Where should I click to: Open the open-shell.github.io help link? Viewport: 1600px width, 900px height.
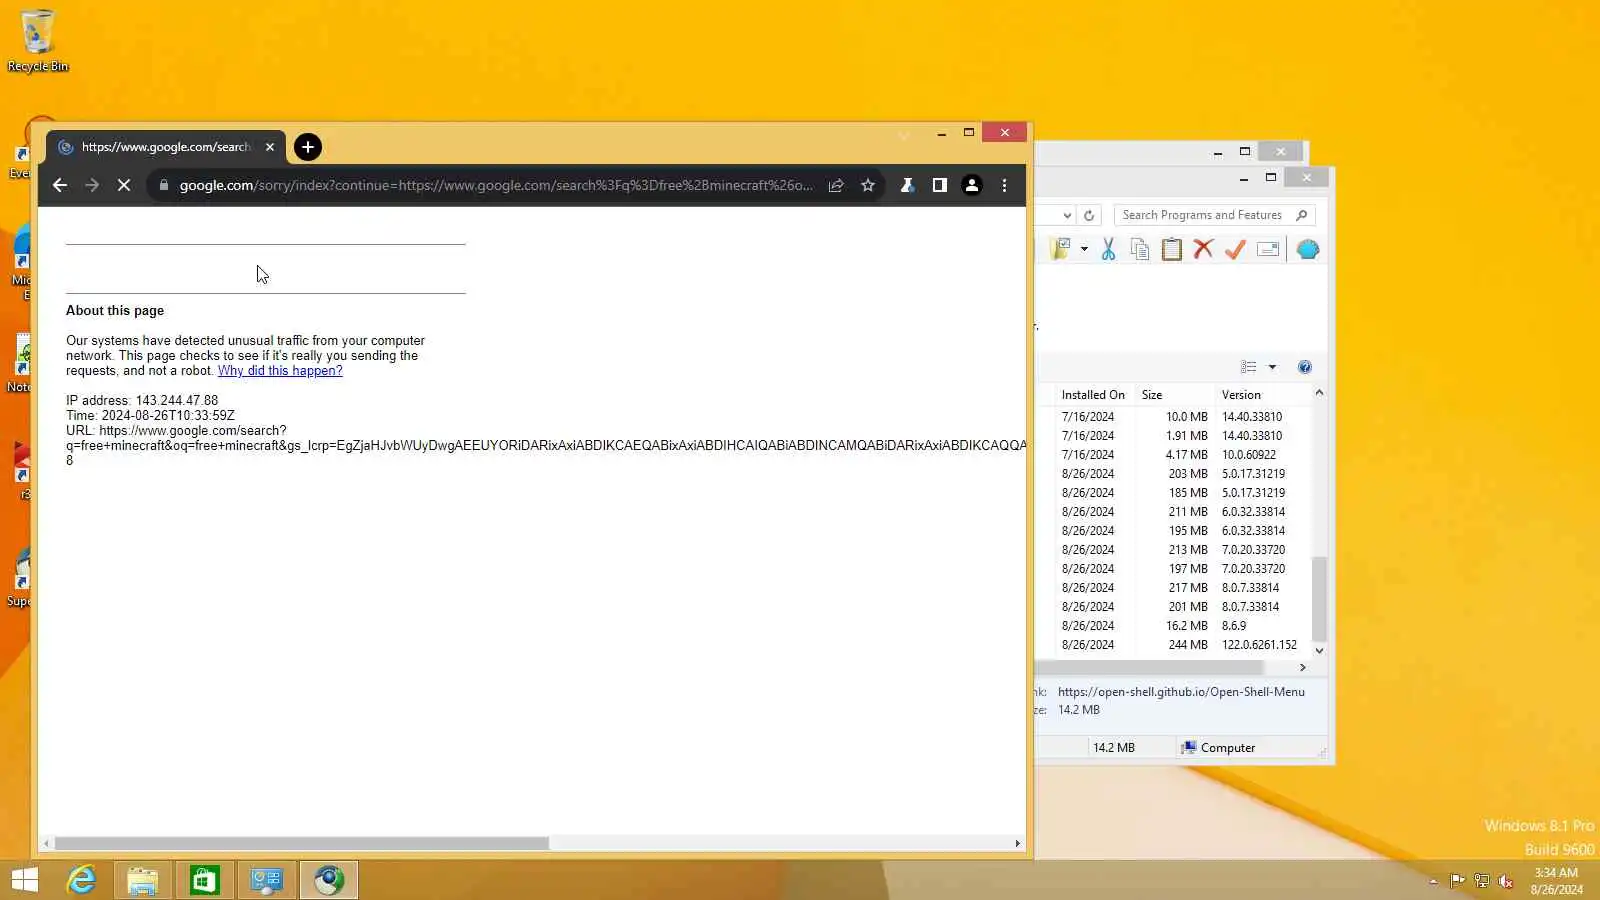(x=1181, y=692)
